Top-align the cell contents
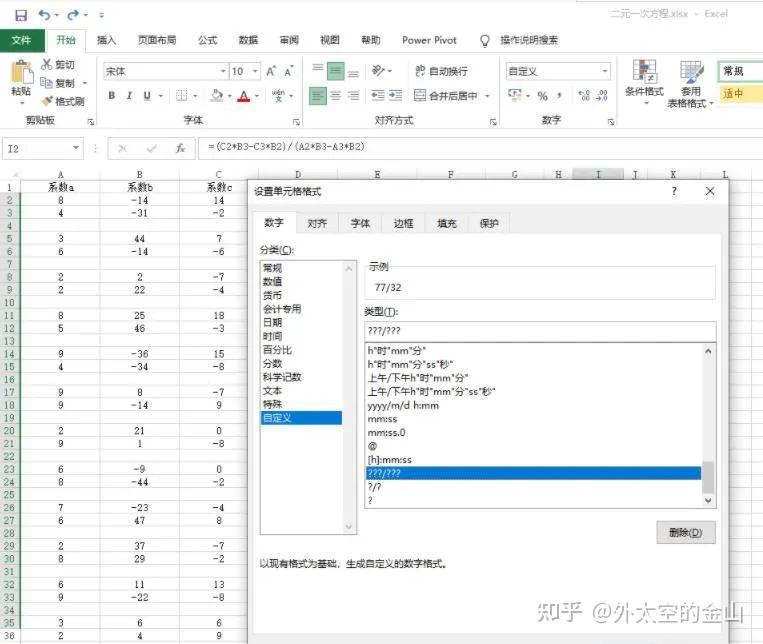The image size is (763, 644). 318,68
